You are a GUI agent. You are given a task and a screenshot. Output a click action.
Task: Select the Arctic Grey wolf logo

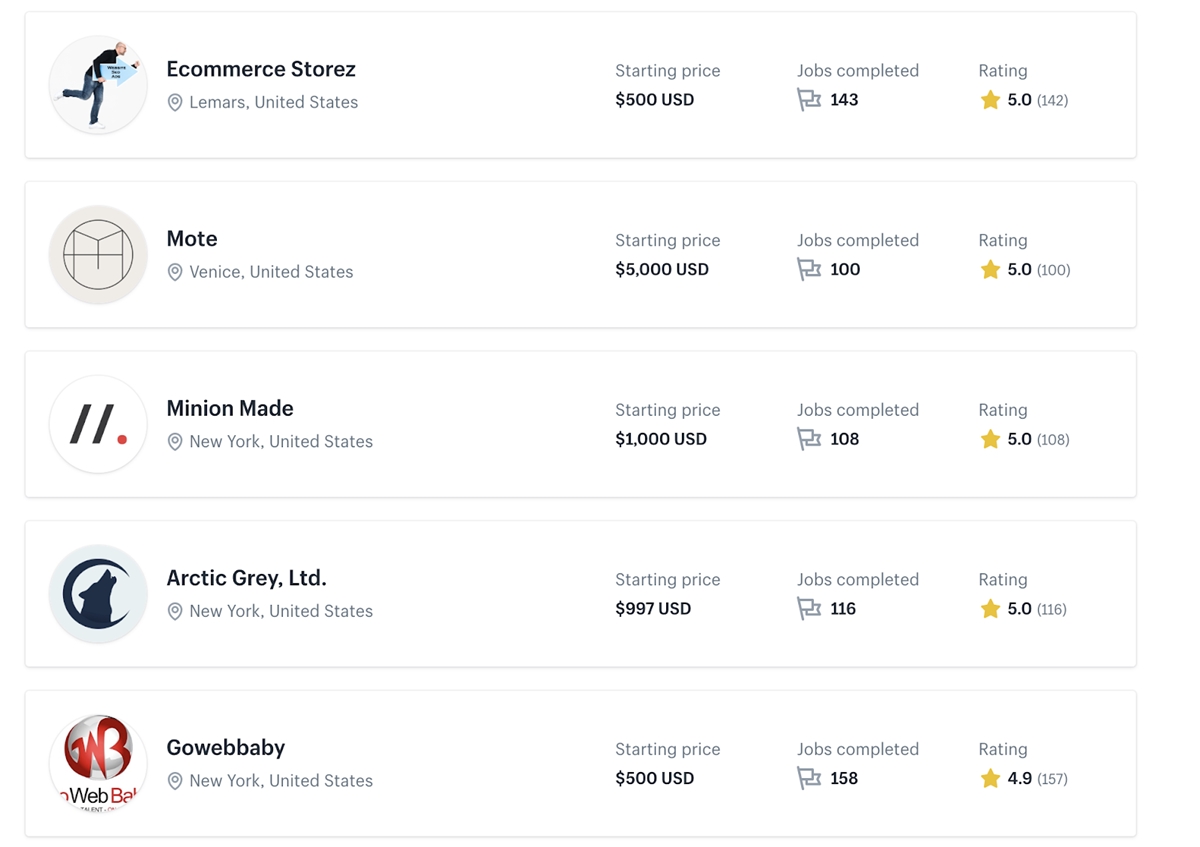pyautogui.click(x=98, y=594)
